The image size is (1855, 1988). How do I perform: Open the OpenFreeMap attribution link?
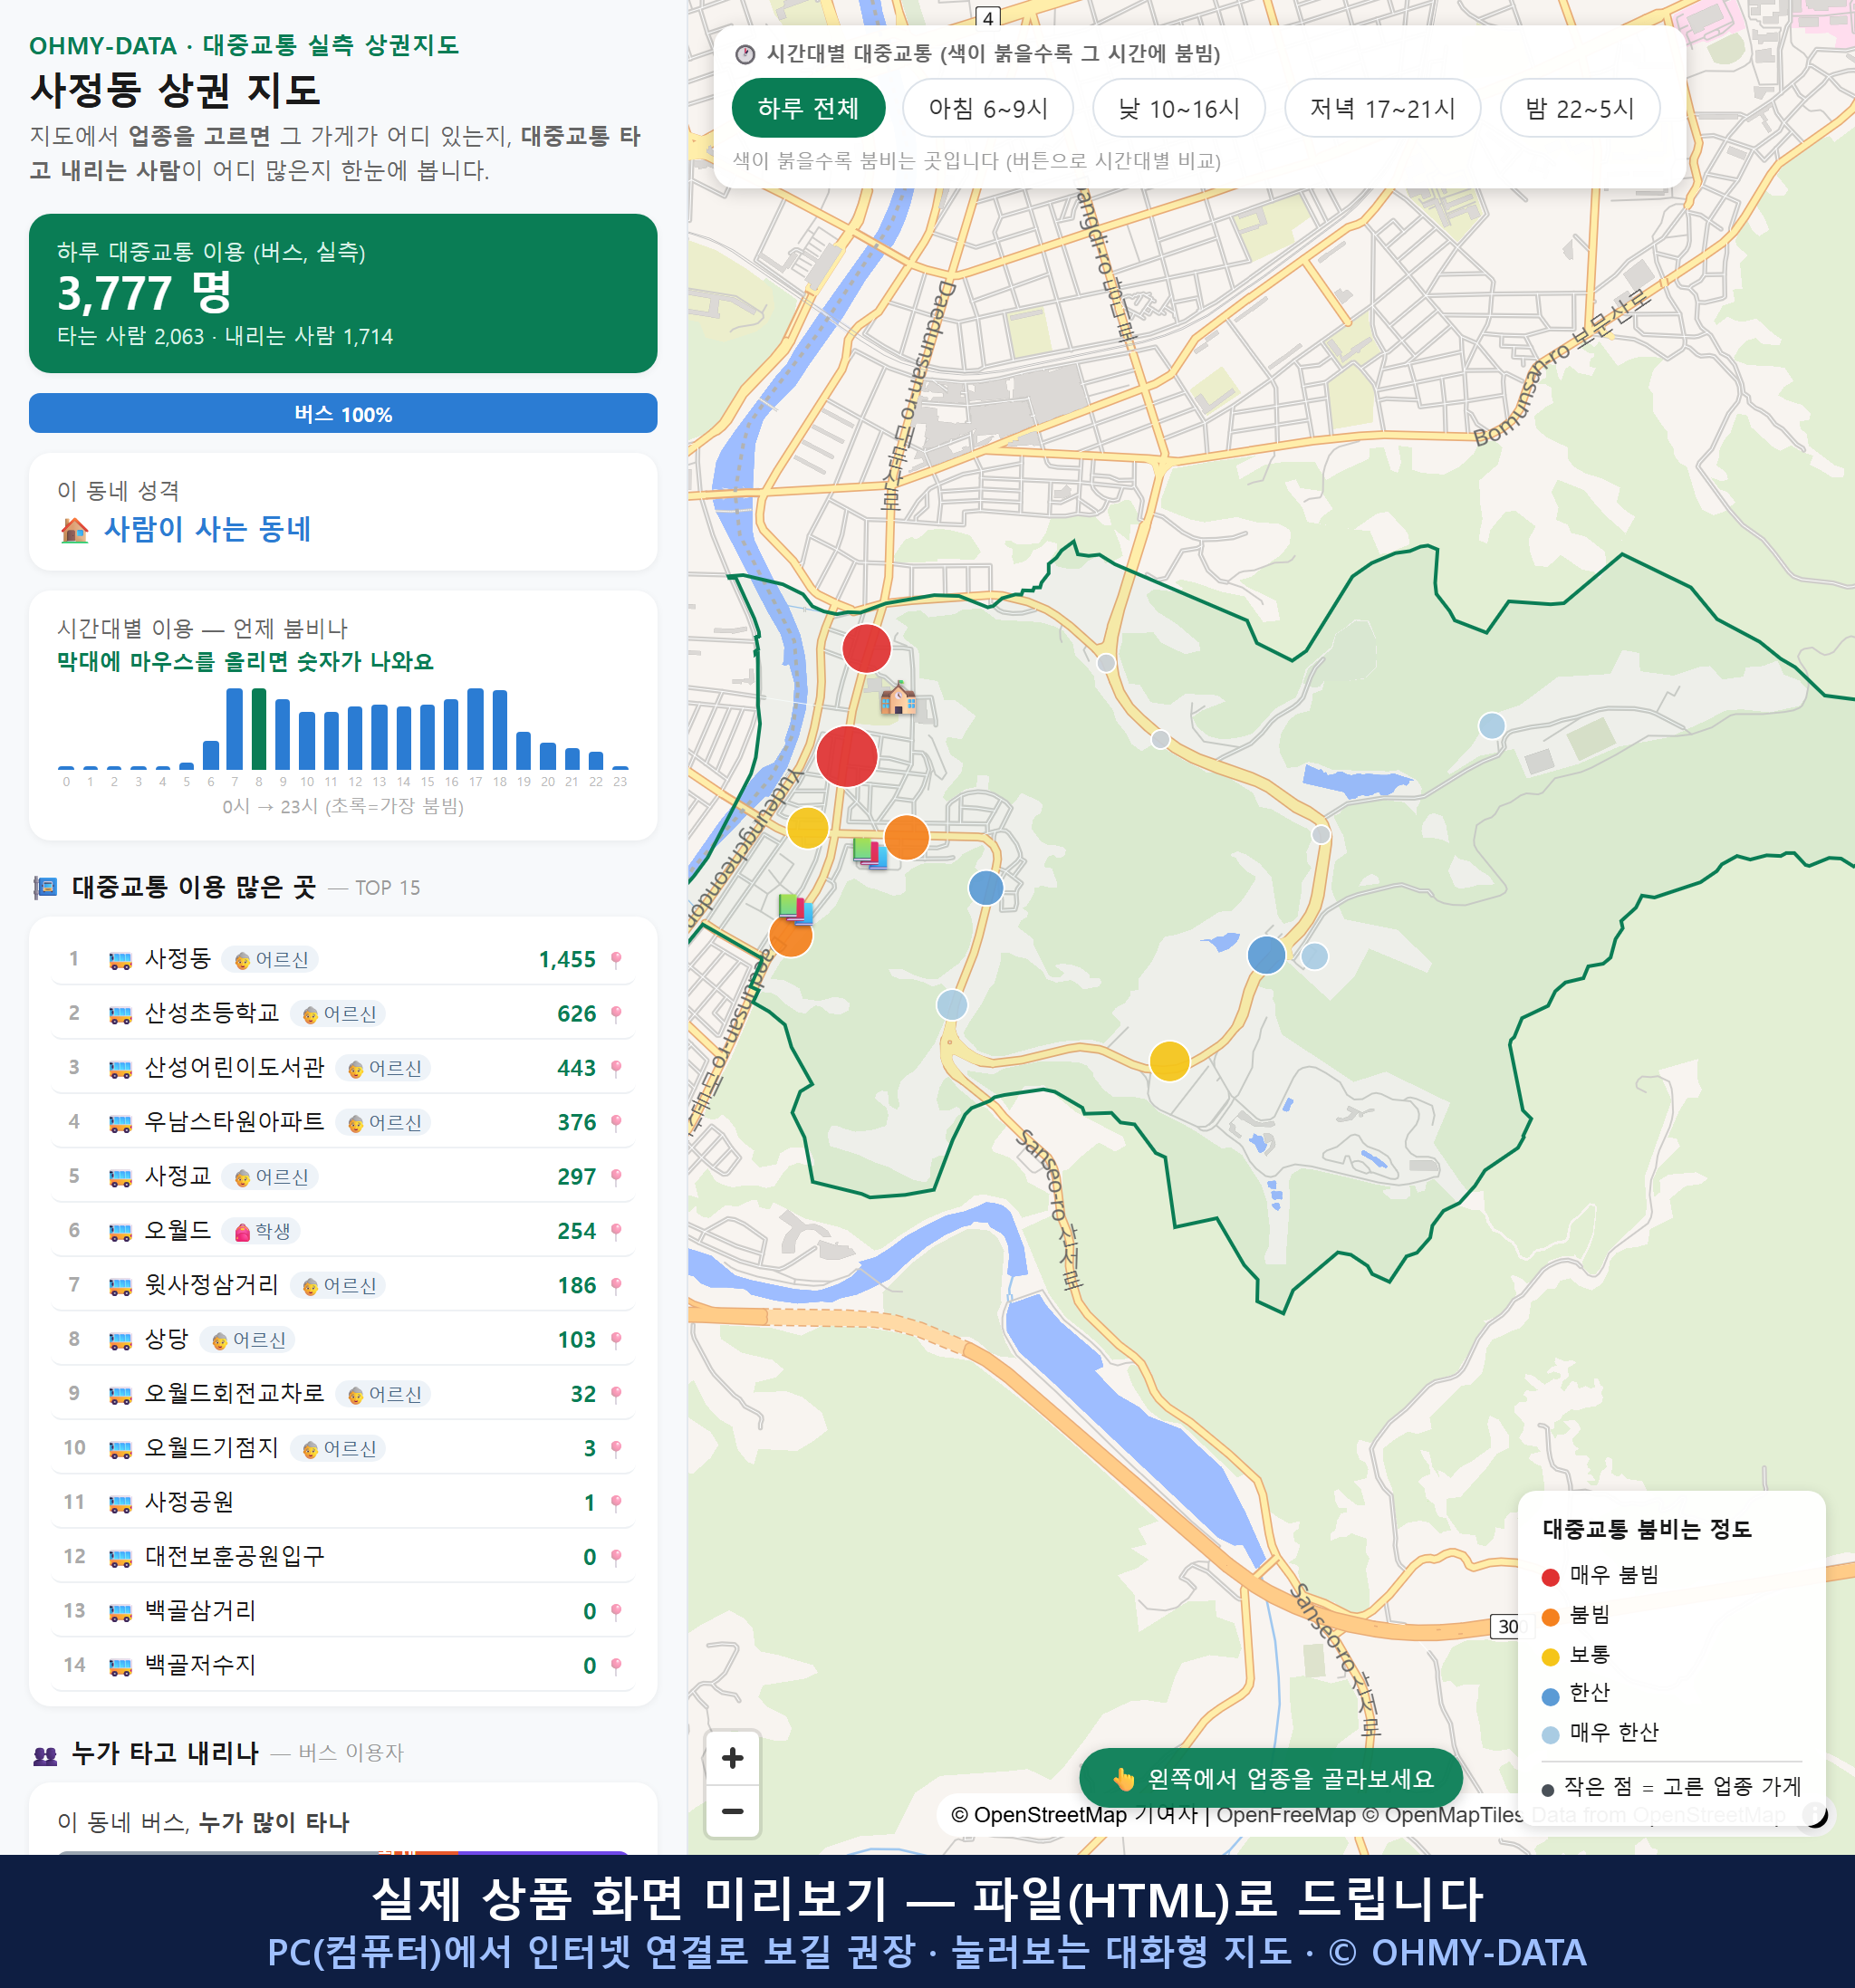[x=1286, y=1815]
